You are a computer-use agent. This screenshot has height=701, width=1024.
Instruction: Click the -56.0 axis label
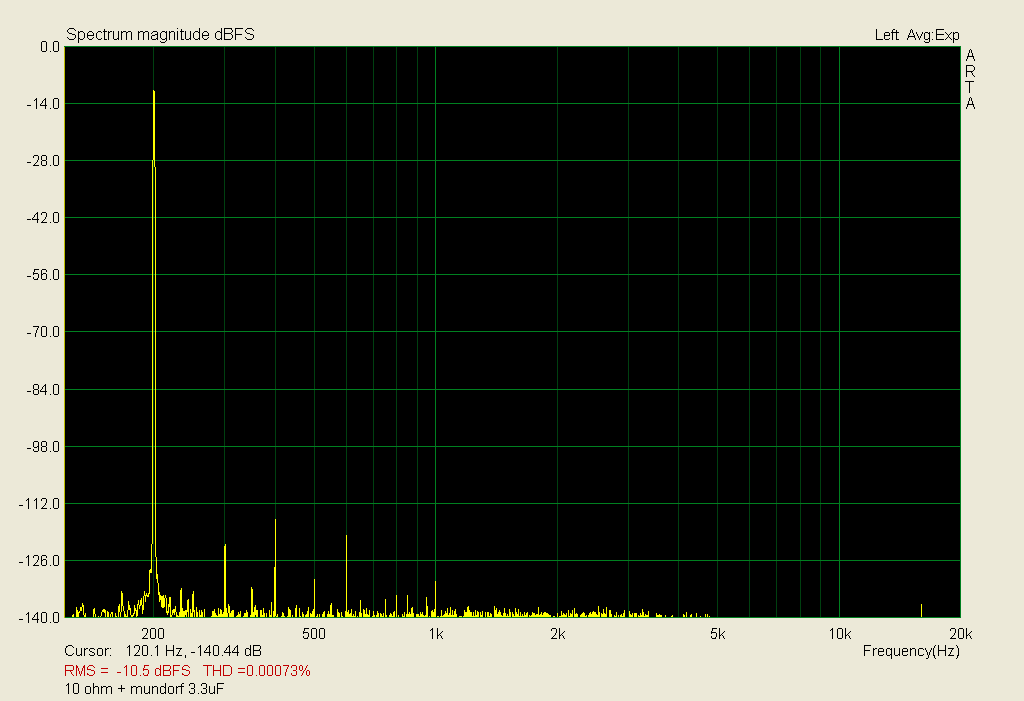(x=42, y=275)
